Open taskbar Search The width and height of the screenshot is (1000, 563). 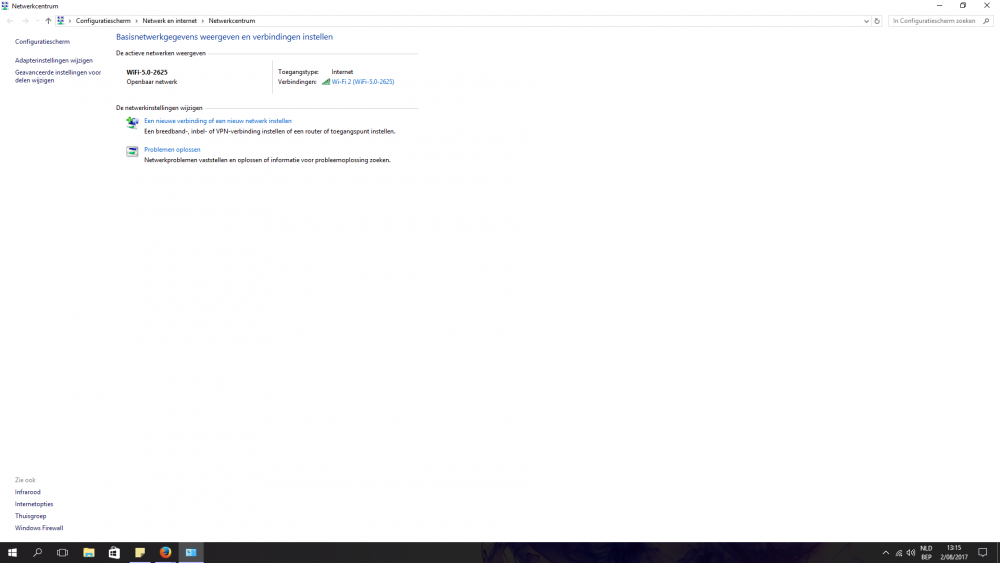(x=37, y=553)
